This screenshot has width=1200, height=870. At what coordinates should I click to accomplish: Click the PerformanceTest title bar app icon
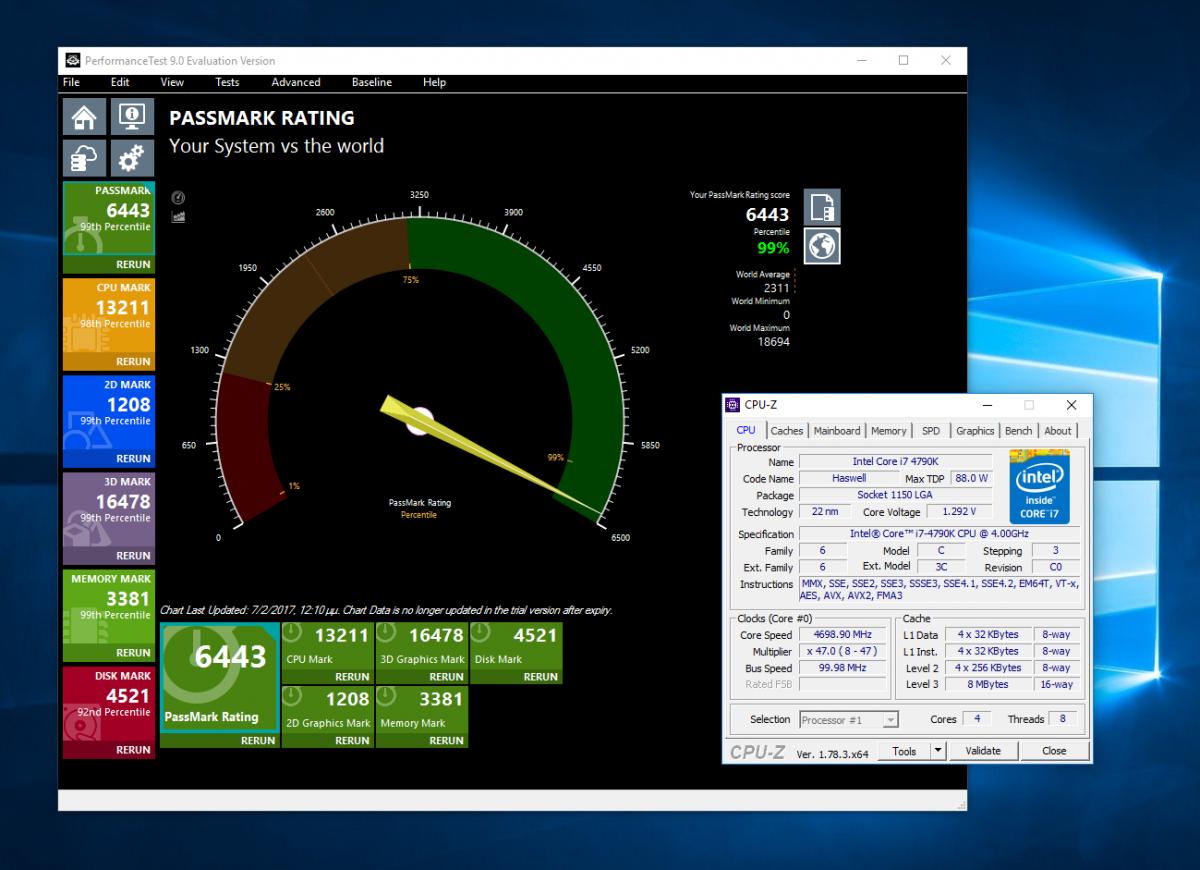pyautogui.click(x=72, y=60)
